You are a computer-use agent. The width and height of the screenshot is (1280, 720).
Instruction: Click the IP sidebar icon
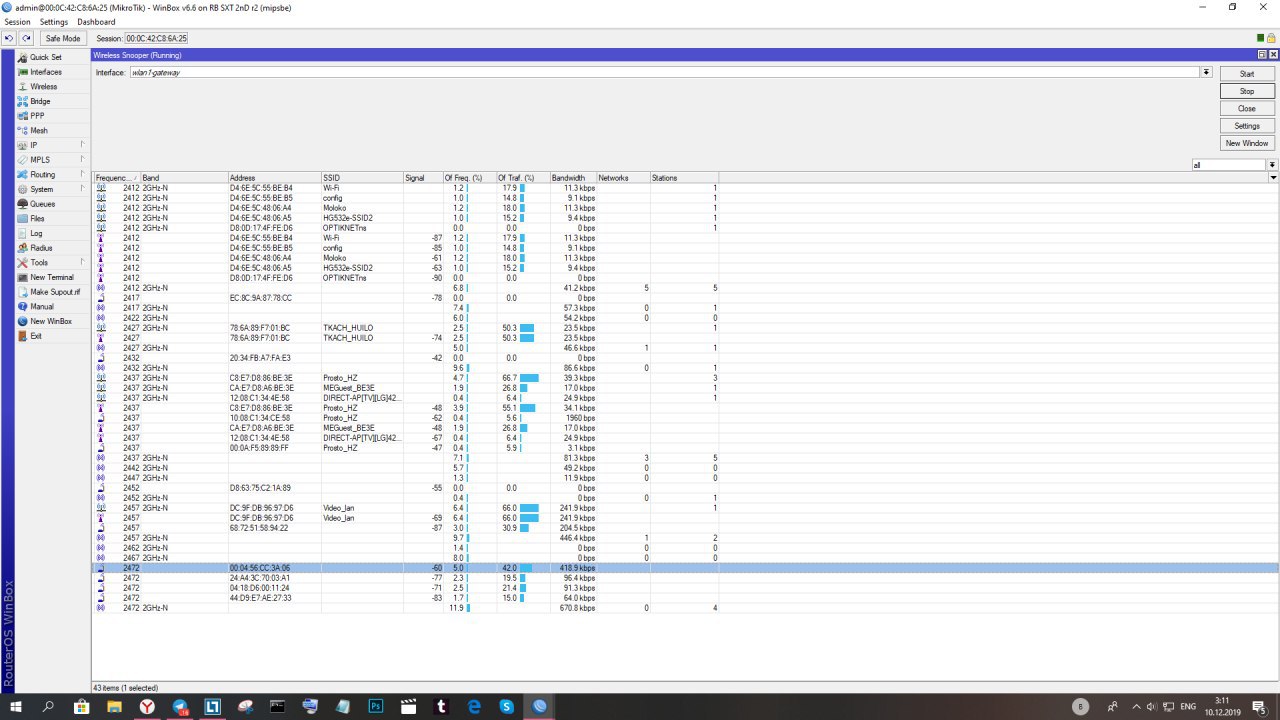pos(22,145)
